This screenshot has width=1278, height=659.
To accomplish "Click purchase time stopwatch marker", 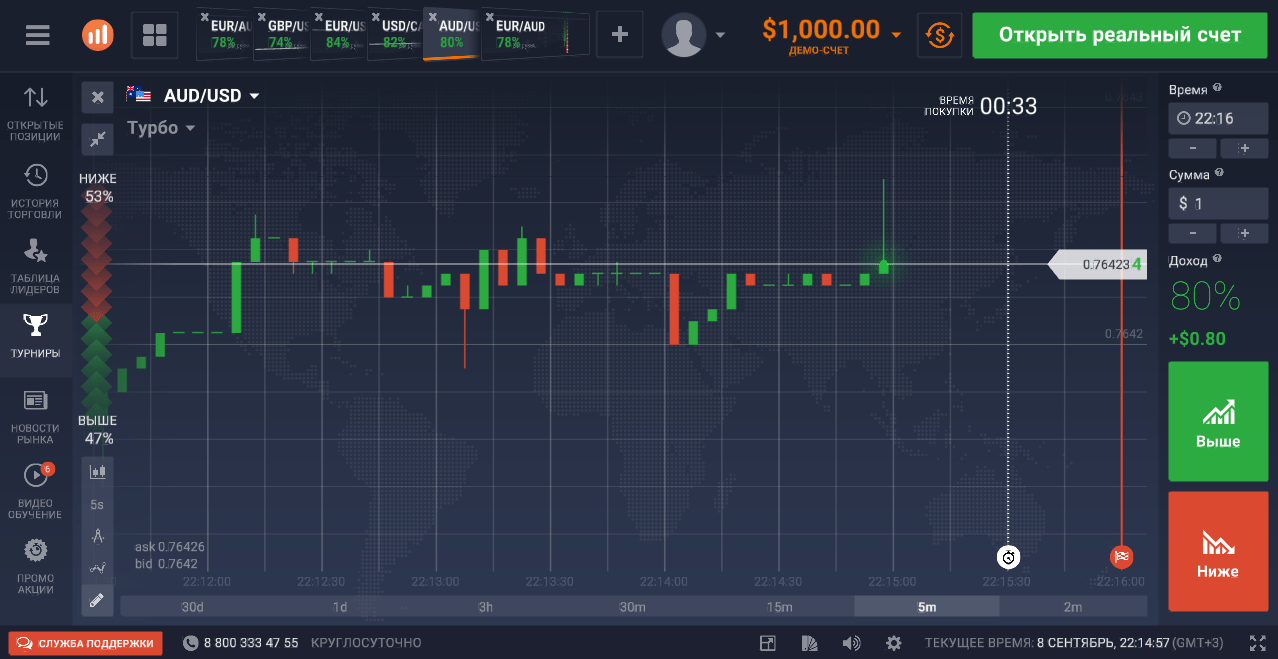I will tap(1008, 557).
